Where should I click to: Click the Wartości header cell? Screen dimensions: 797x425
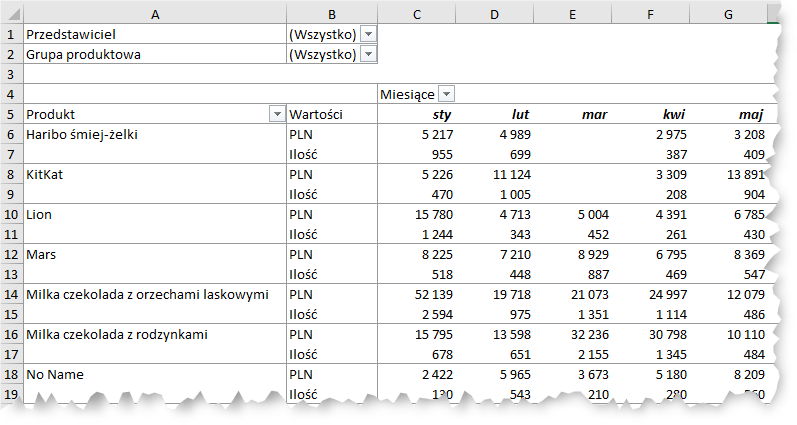[332, 114]
